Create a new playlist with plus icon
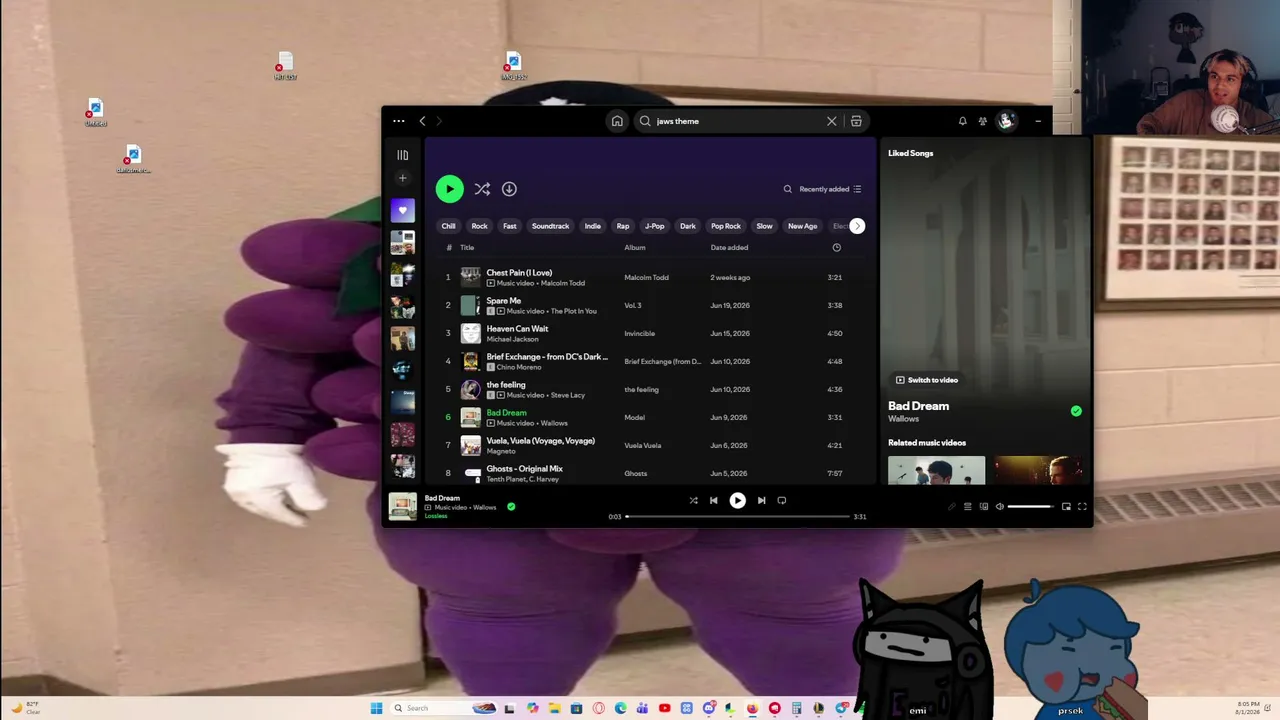The width and height of the screenshot is (1280, 720). (x=402, y=178)
